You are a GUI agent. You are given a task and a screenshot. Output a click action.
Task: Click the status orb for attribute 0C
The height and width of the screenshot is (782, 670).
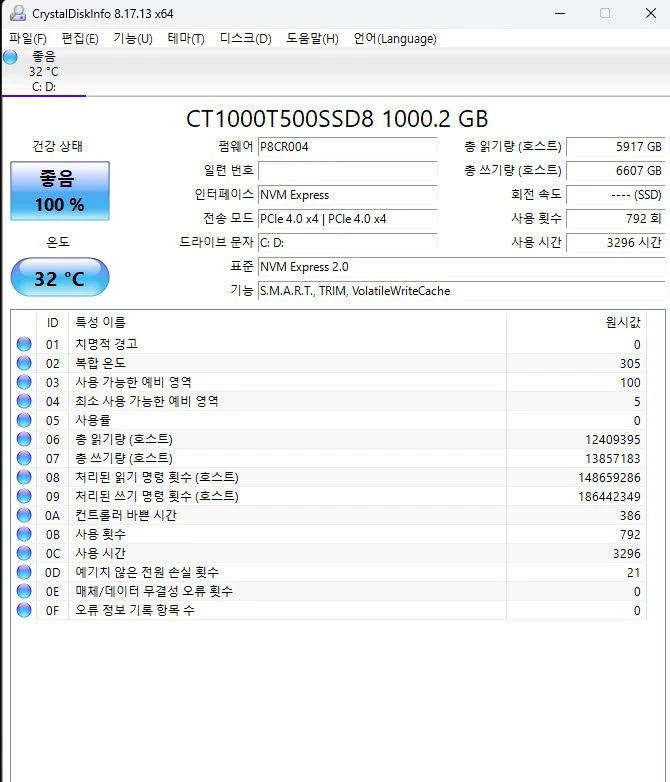(24, 553)
